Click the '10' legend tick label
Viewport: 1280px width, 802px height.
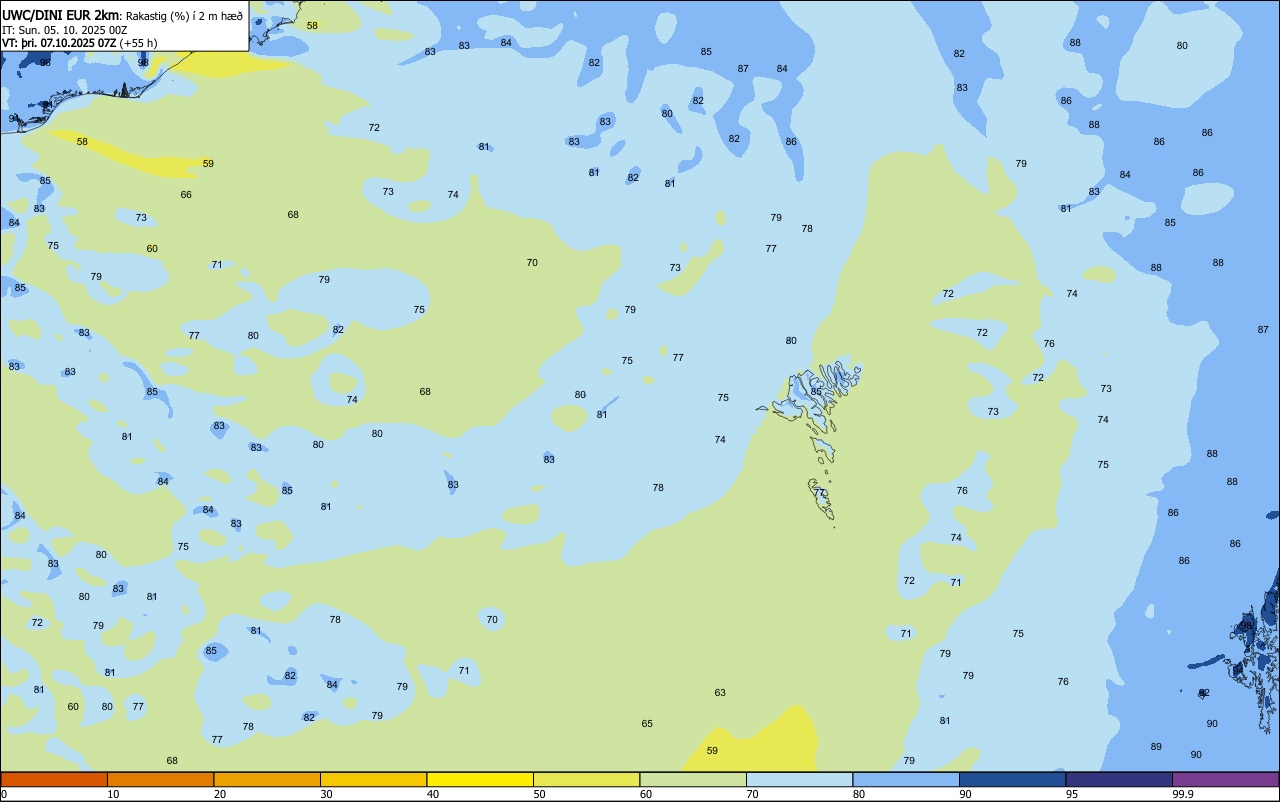click(114, 794)
